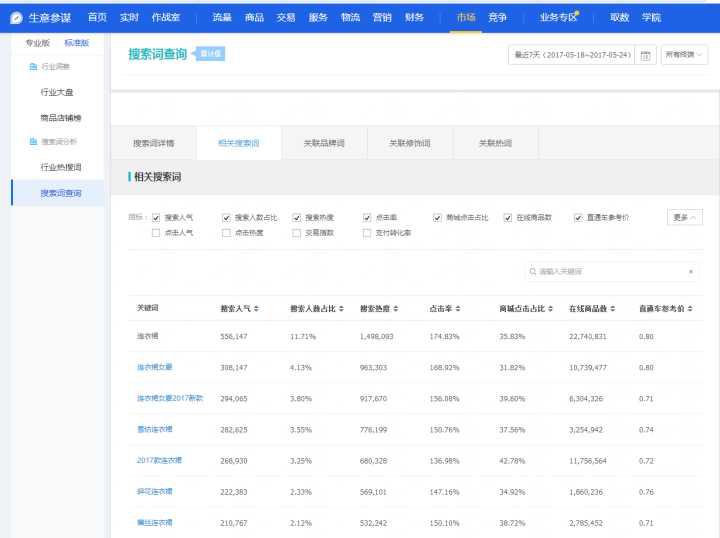Open the calendar icon beside the date range
This screenshot has height=538, width=720.
[645, 56]
